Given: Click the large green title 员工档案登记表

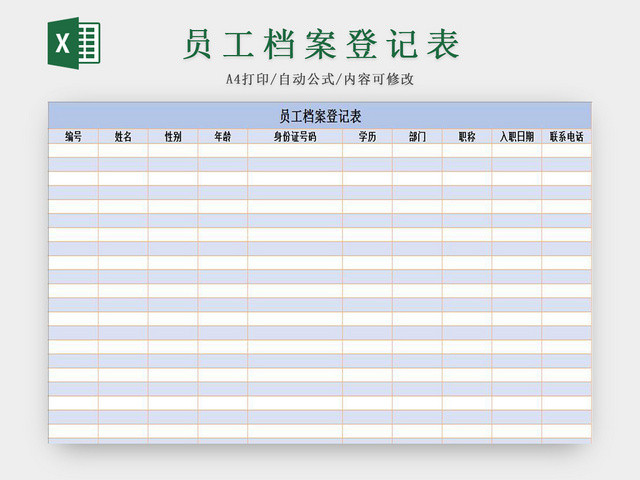Looking at the screenshot, I should (321, 44).
